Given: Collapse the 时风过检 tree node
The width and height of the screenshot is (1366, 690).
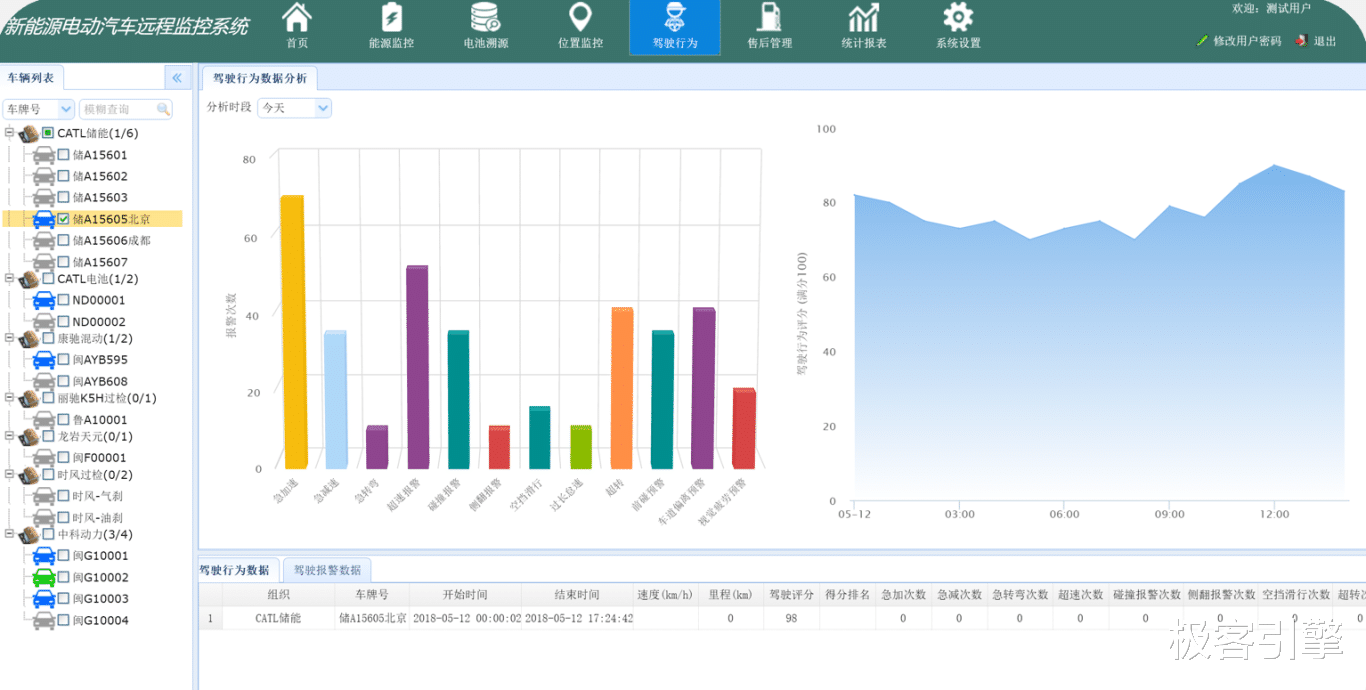Looking at the screenshot, I should pos(9,475).
